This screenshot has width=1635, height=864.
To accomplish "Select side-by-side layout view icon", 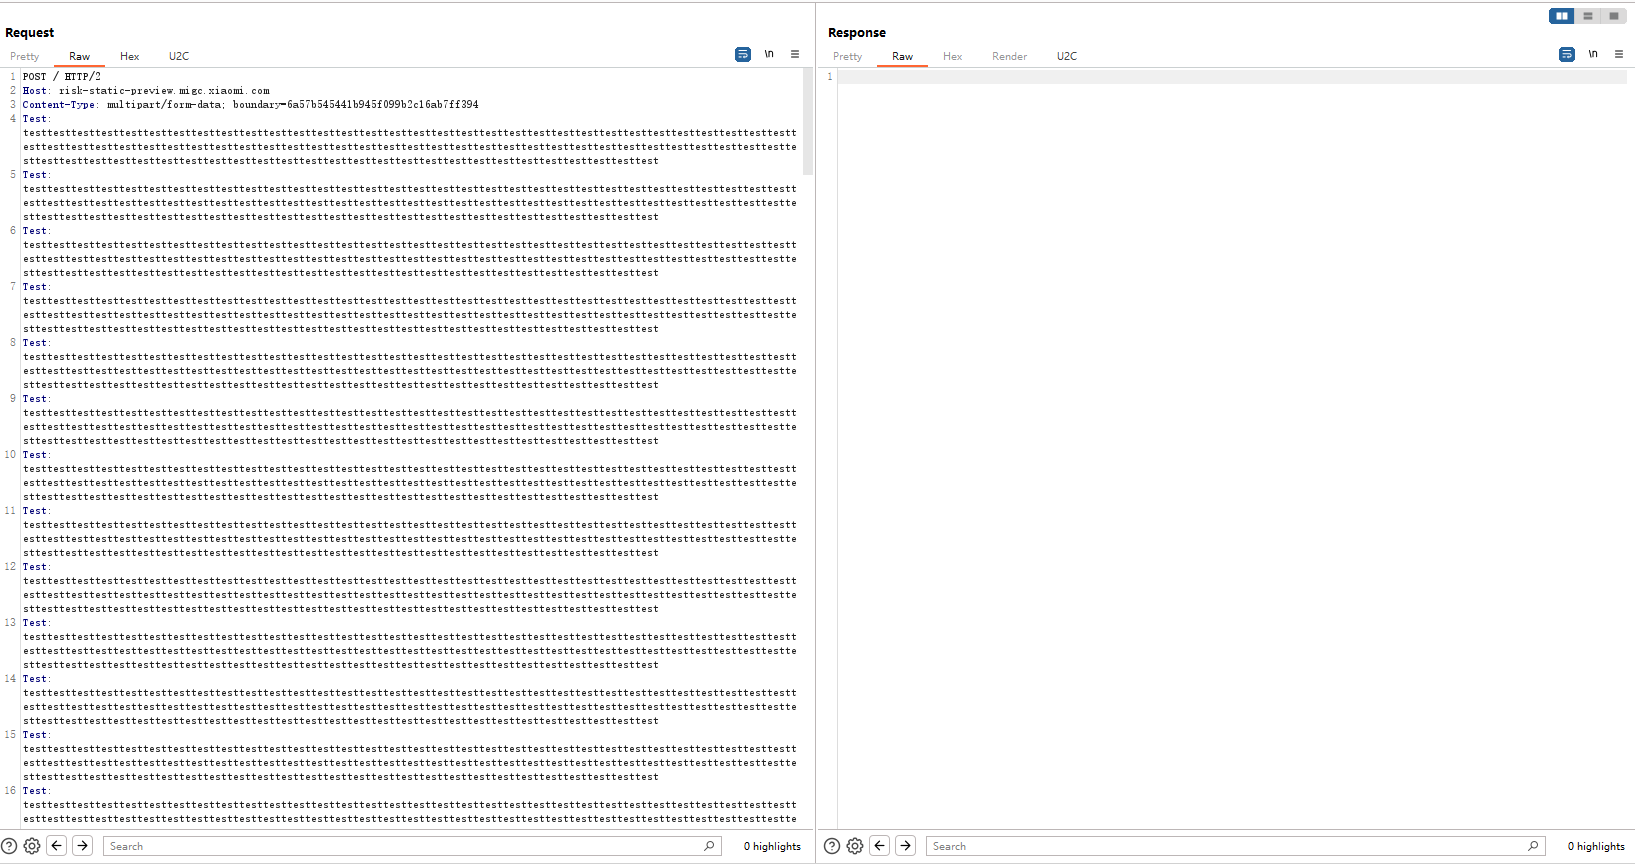I will (1562, 16).
